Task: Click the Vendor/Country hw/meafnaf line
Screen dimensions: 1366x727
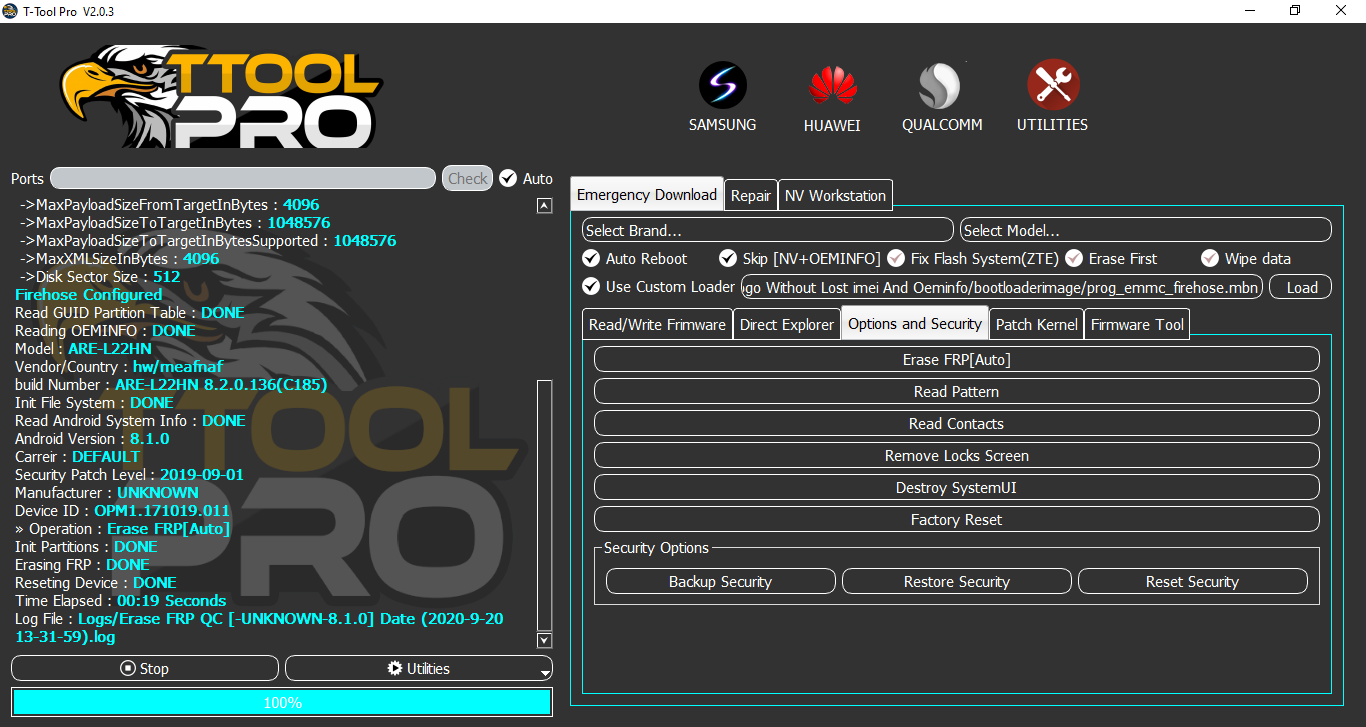Action: point(119,367)
